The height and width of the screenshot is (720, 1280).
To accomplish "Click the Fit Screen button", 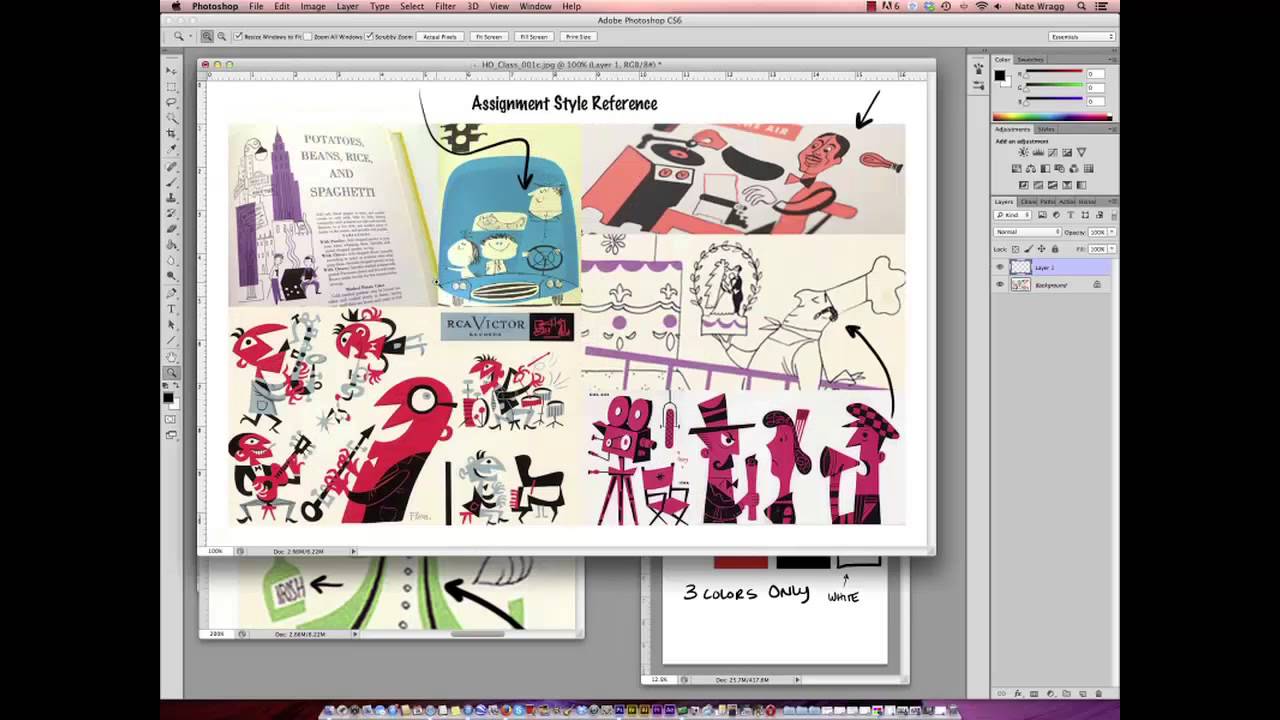I will 489,36.
